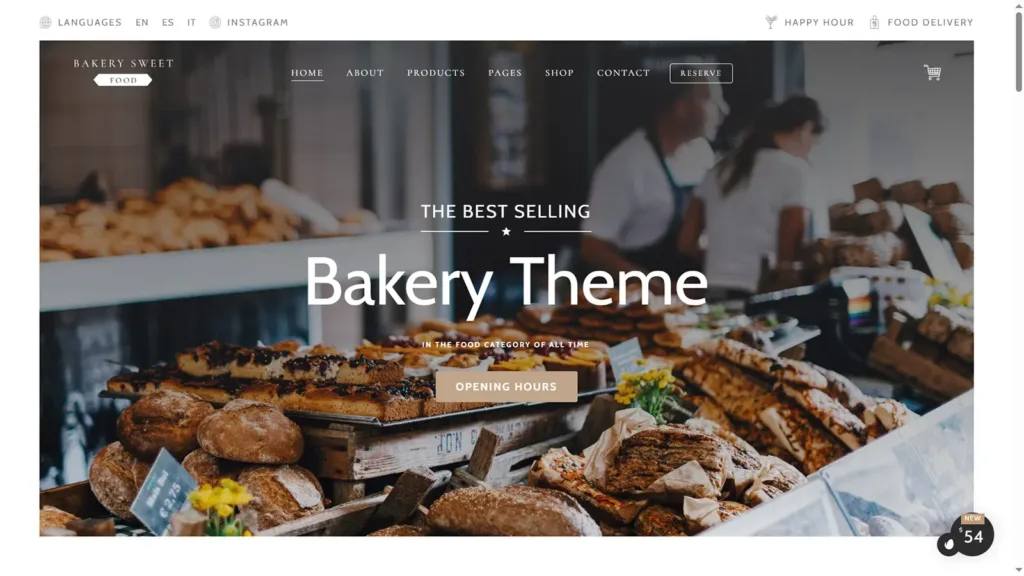This screenshot has height=576, width=1024.
Task: Click the cocktail glass Happy Hour icon
Action: click(771, 22)
